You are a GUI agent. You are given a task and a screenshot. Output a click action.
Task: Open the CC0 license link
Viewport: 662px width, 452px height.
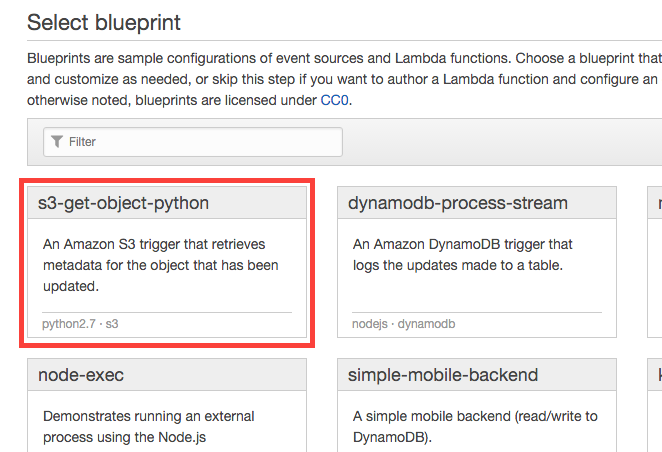(334, 101)
